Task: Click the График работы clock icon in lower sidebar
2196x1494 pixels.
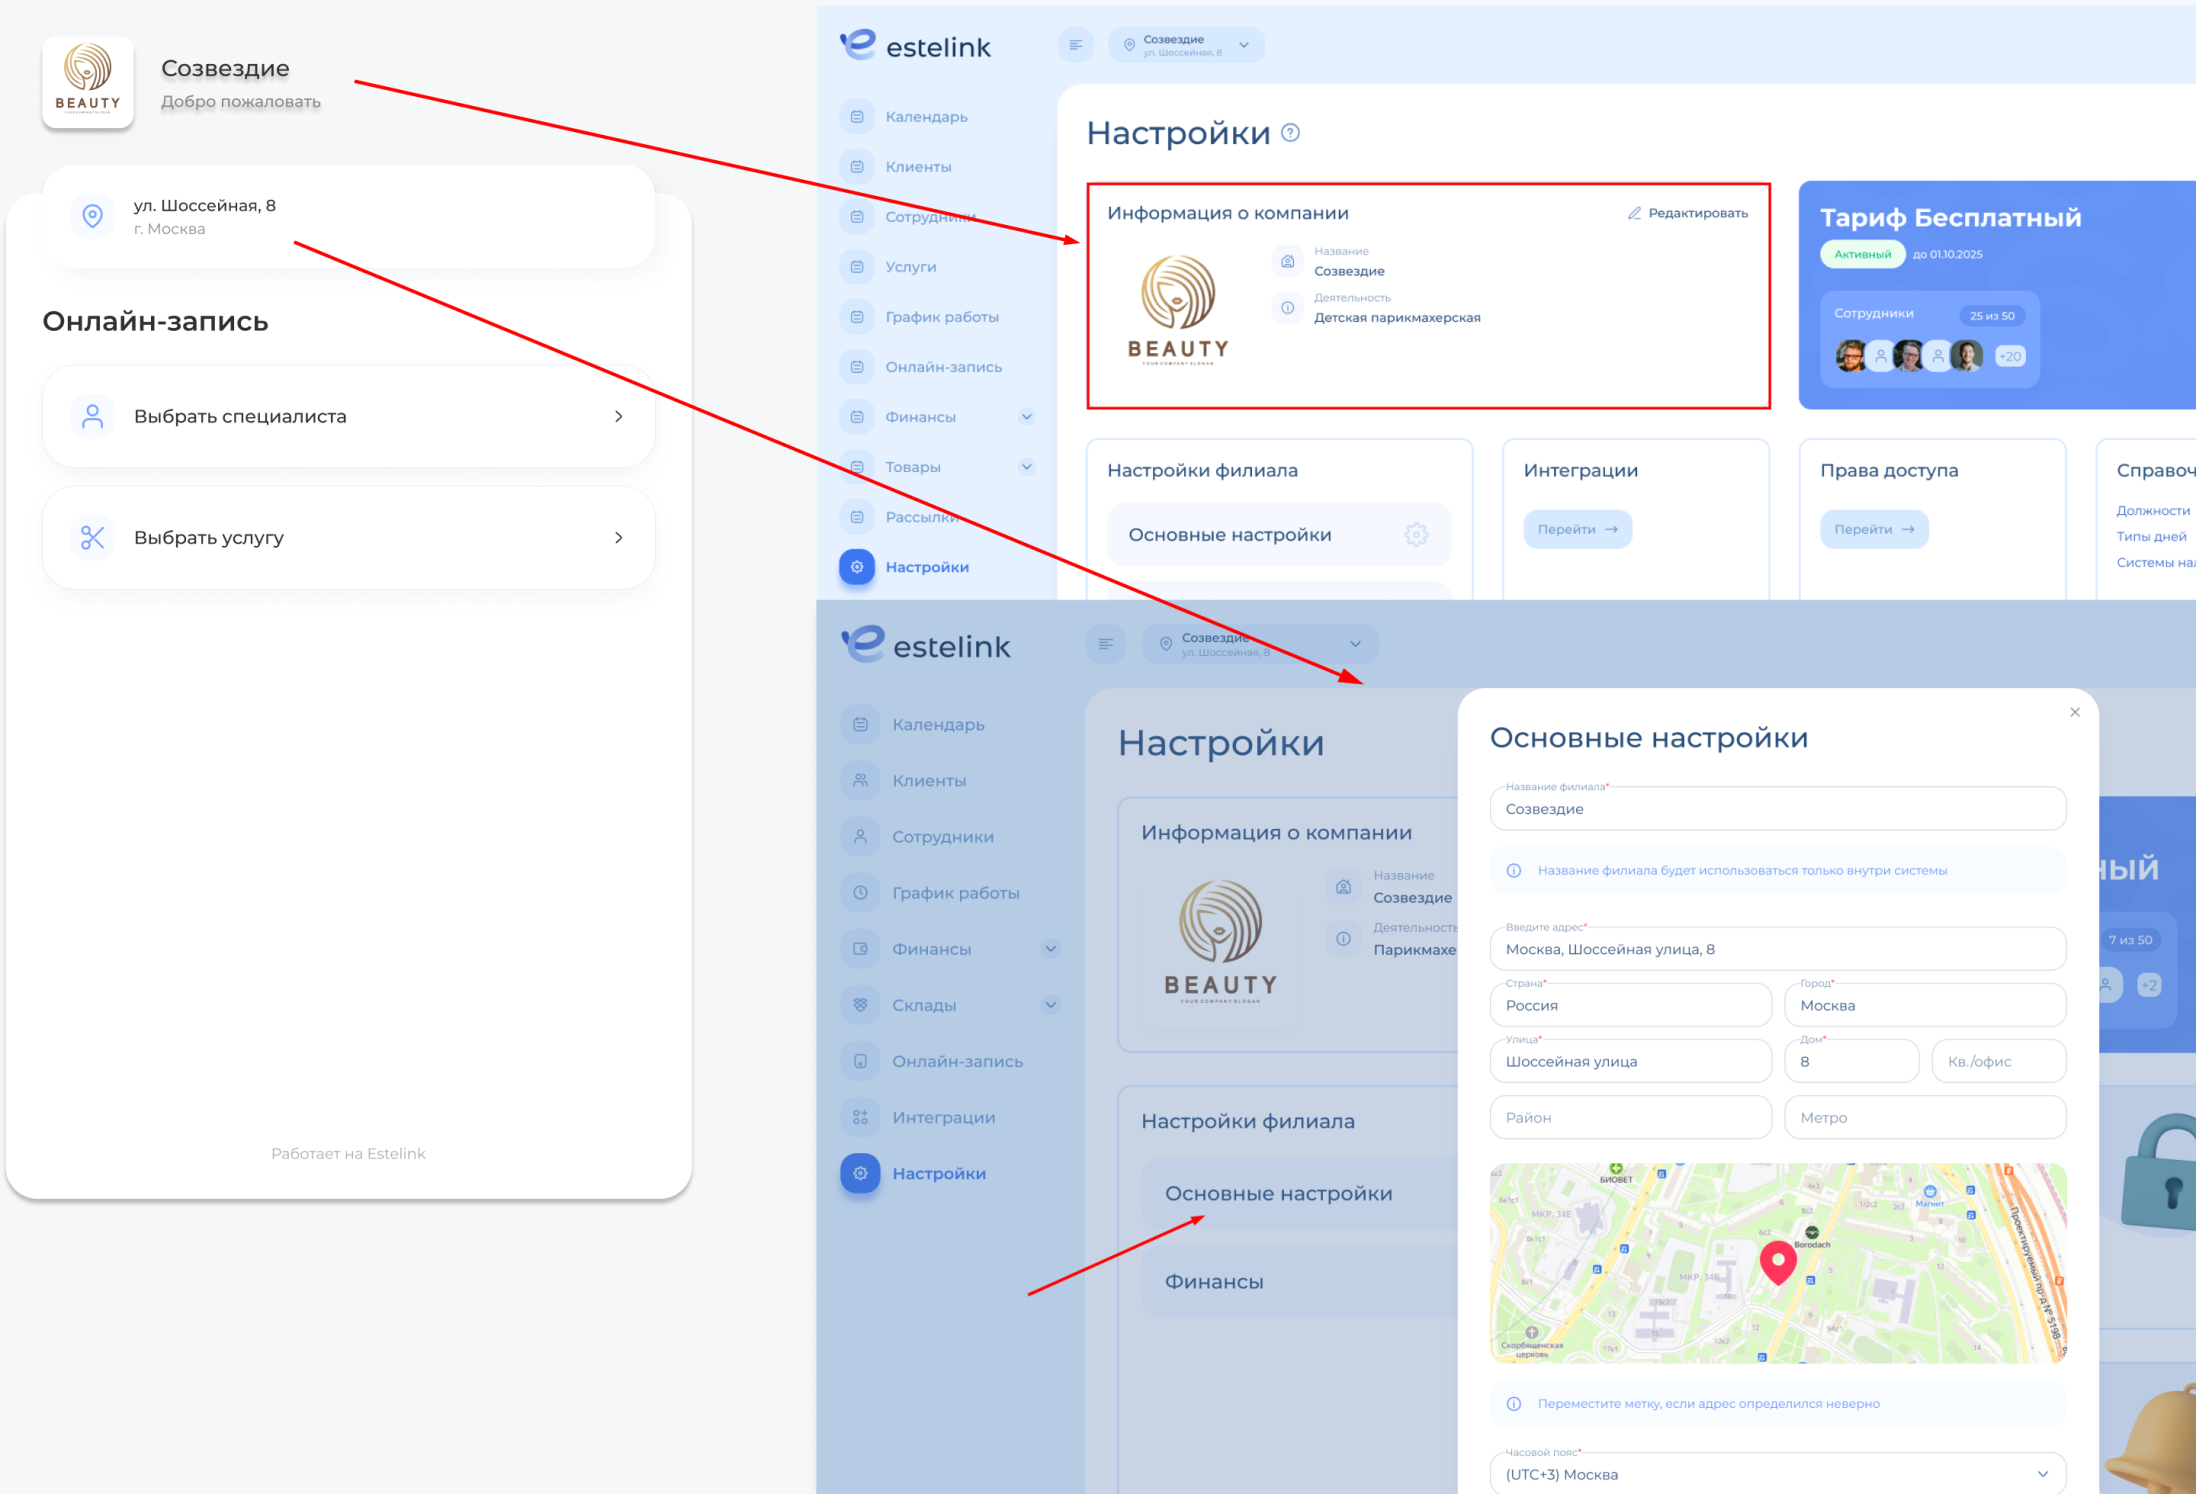Action: click(x=860, y=892)
